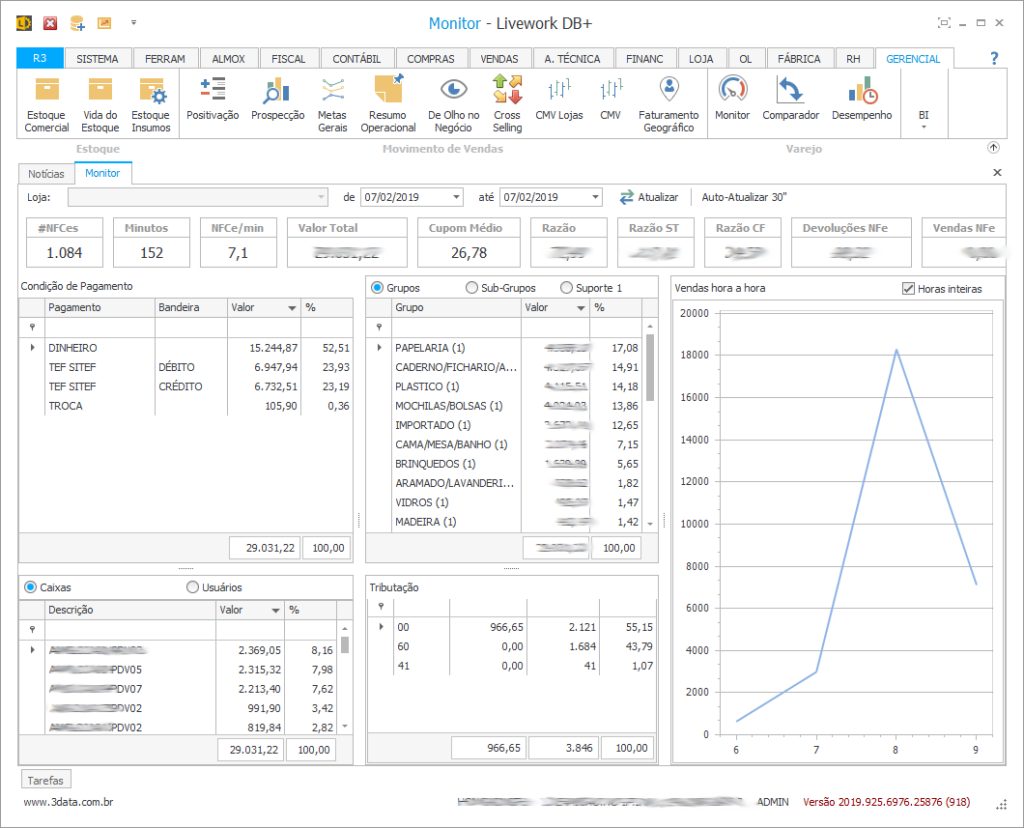Image resolution: width=1024 pixels, height=828 pixels.
Task: Uncheck the Horas inteiras checkbox
Action: [x=908, y=289]
